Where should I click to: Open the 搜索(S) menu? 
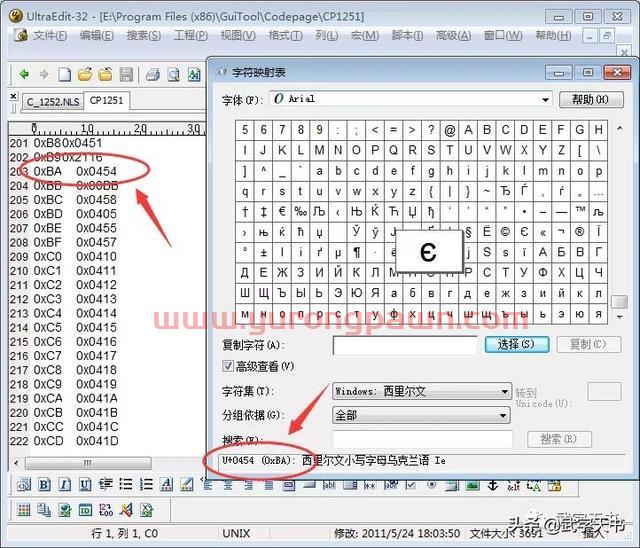[143, 35]
